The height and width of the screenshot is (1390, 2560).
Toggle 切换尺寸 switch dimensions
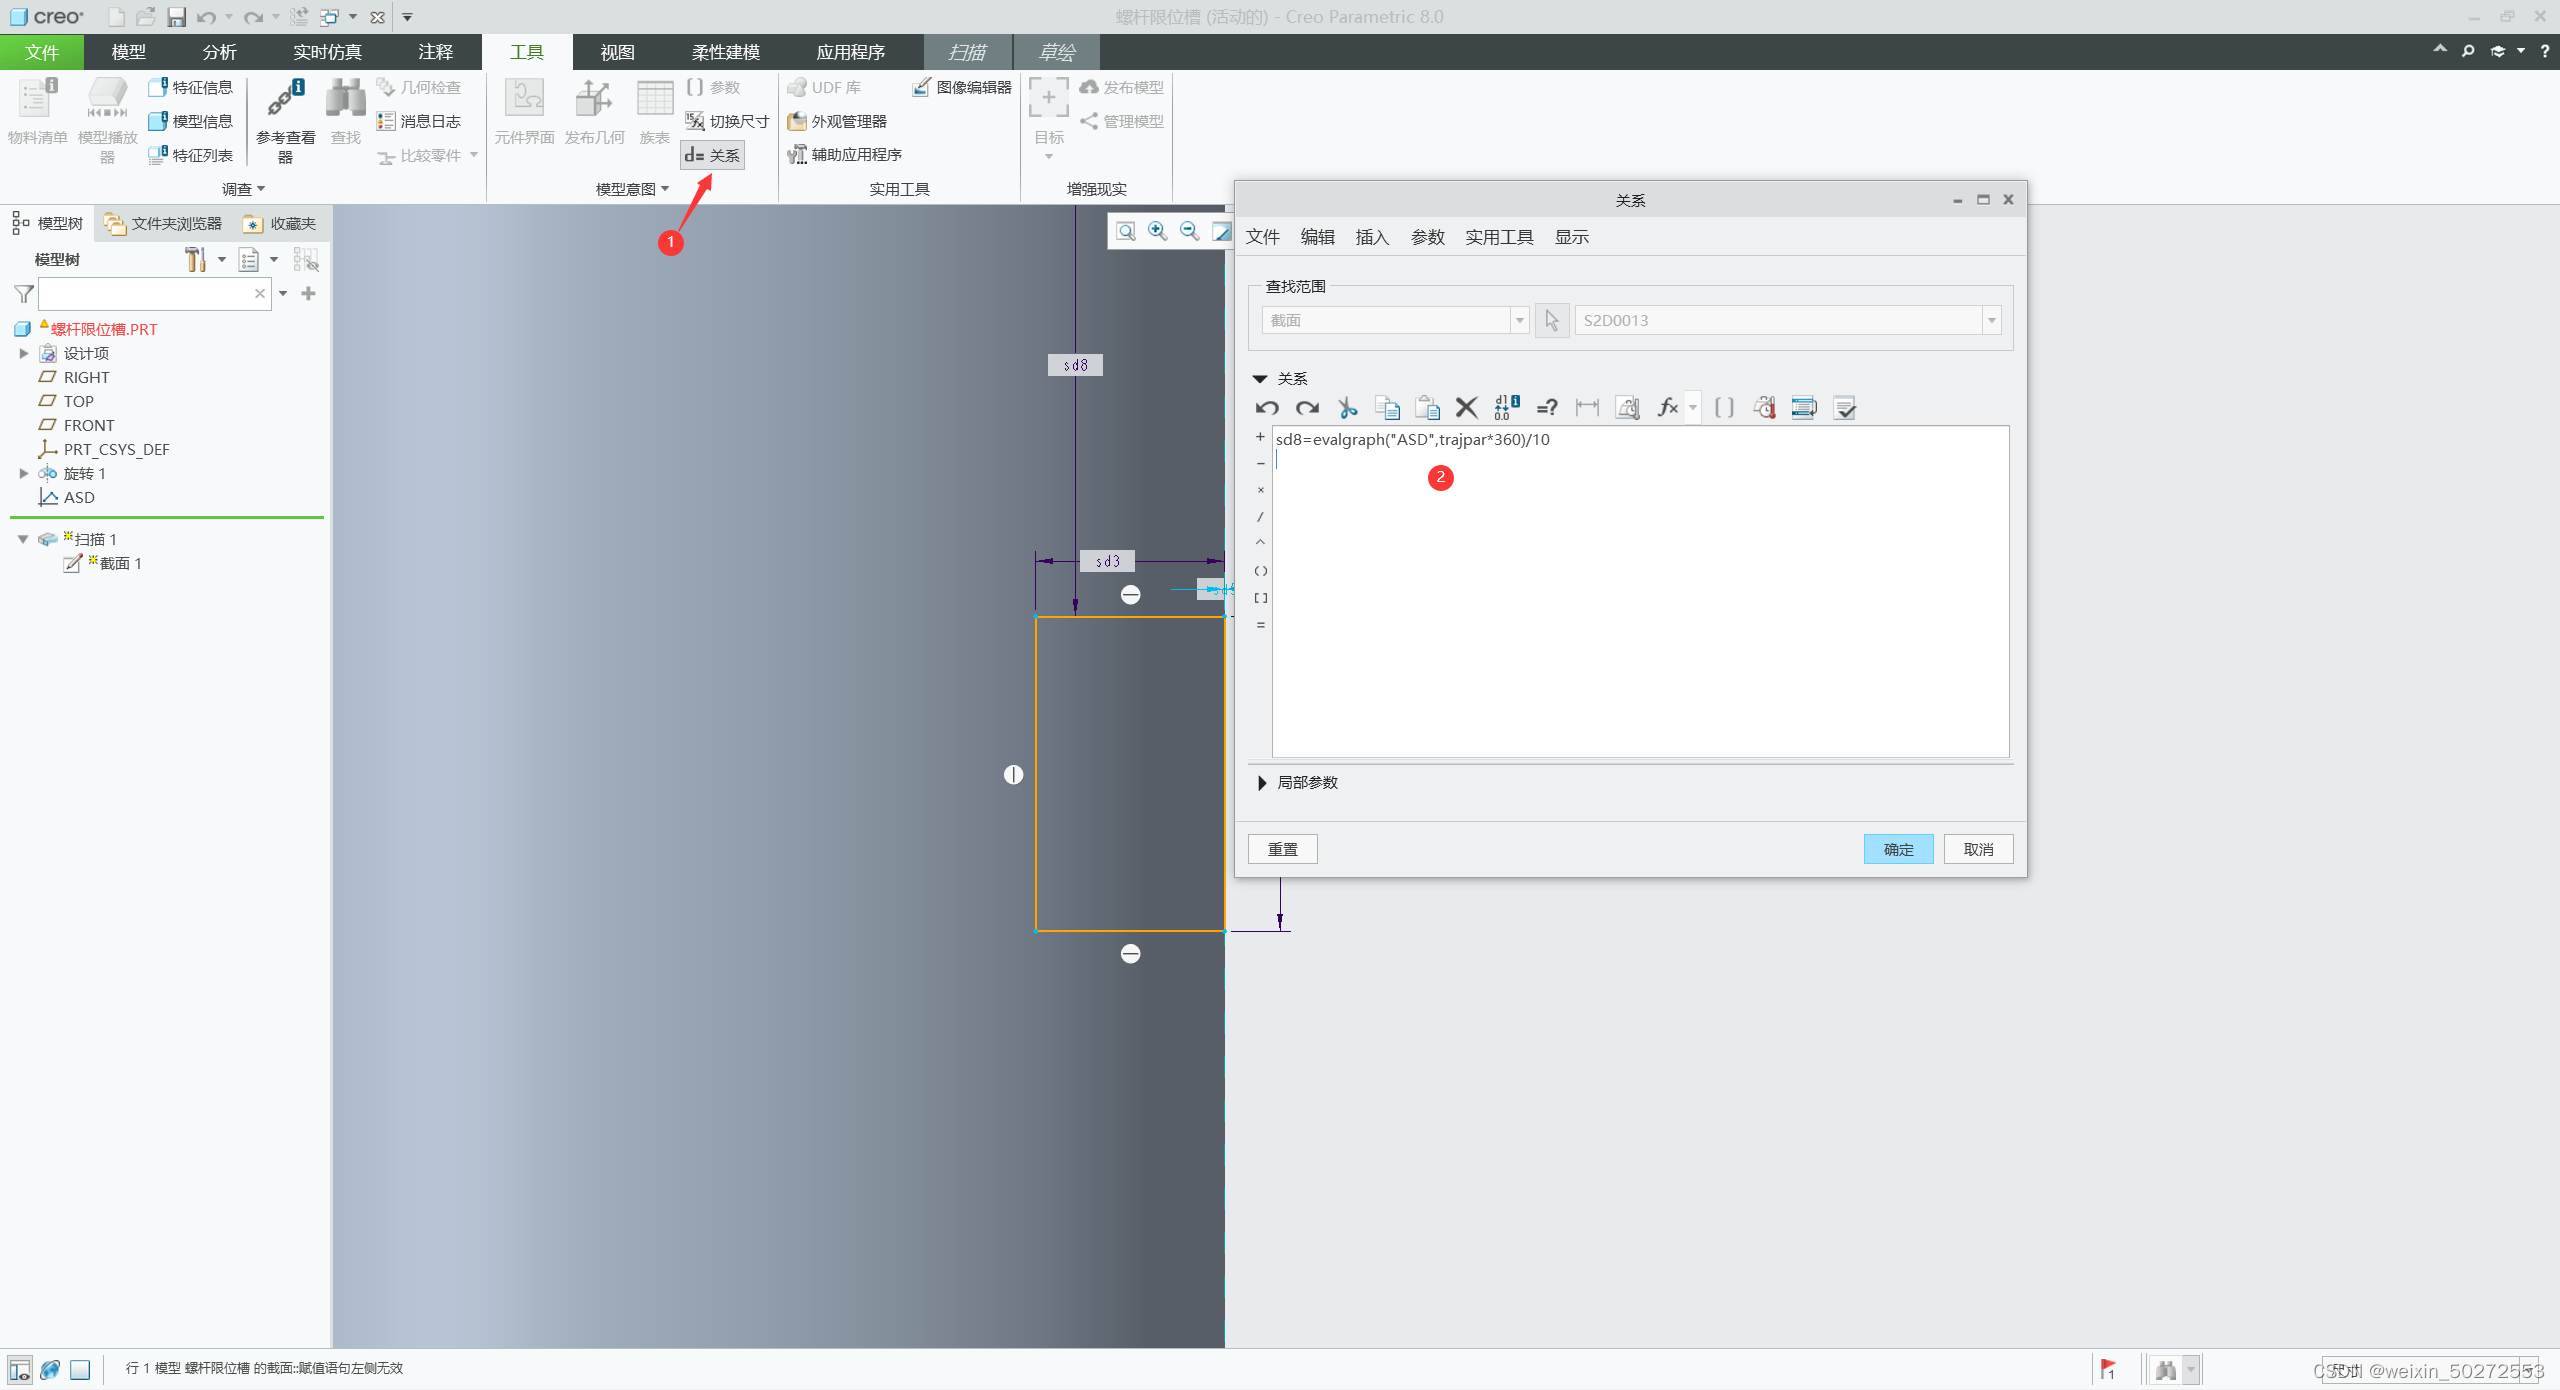pyautogui.click(x=728, y=121)
